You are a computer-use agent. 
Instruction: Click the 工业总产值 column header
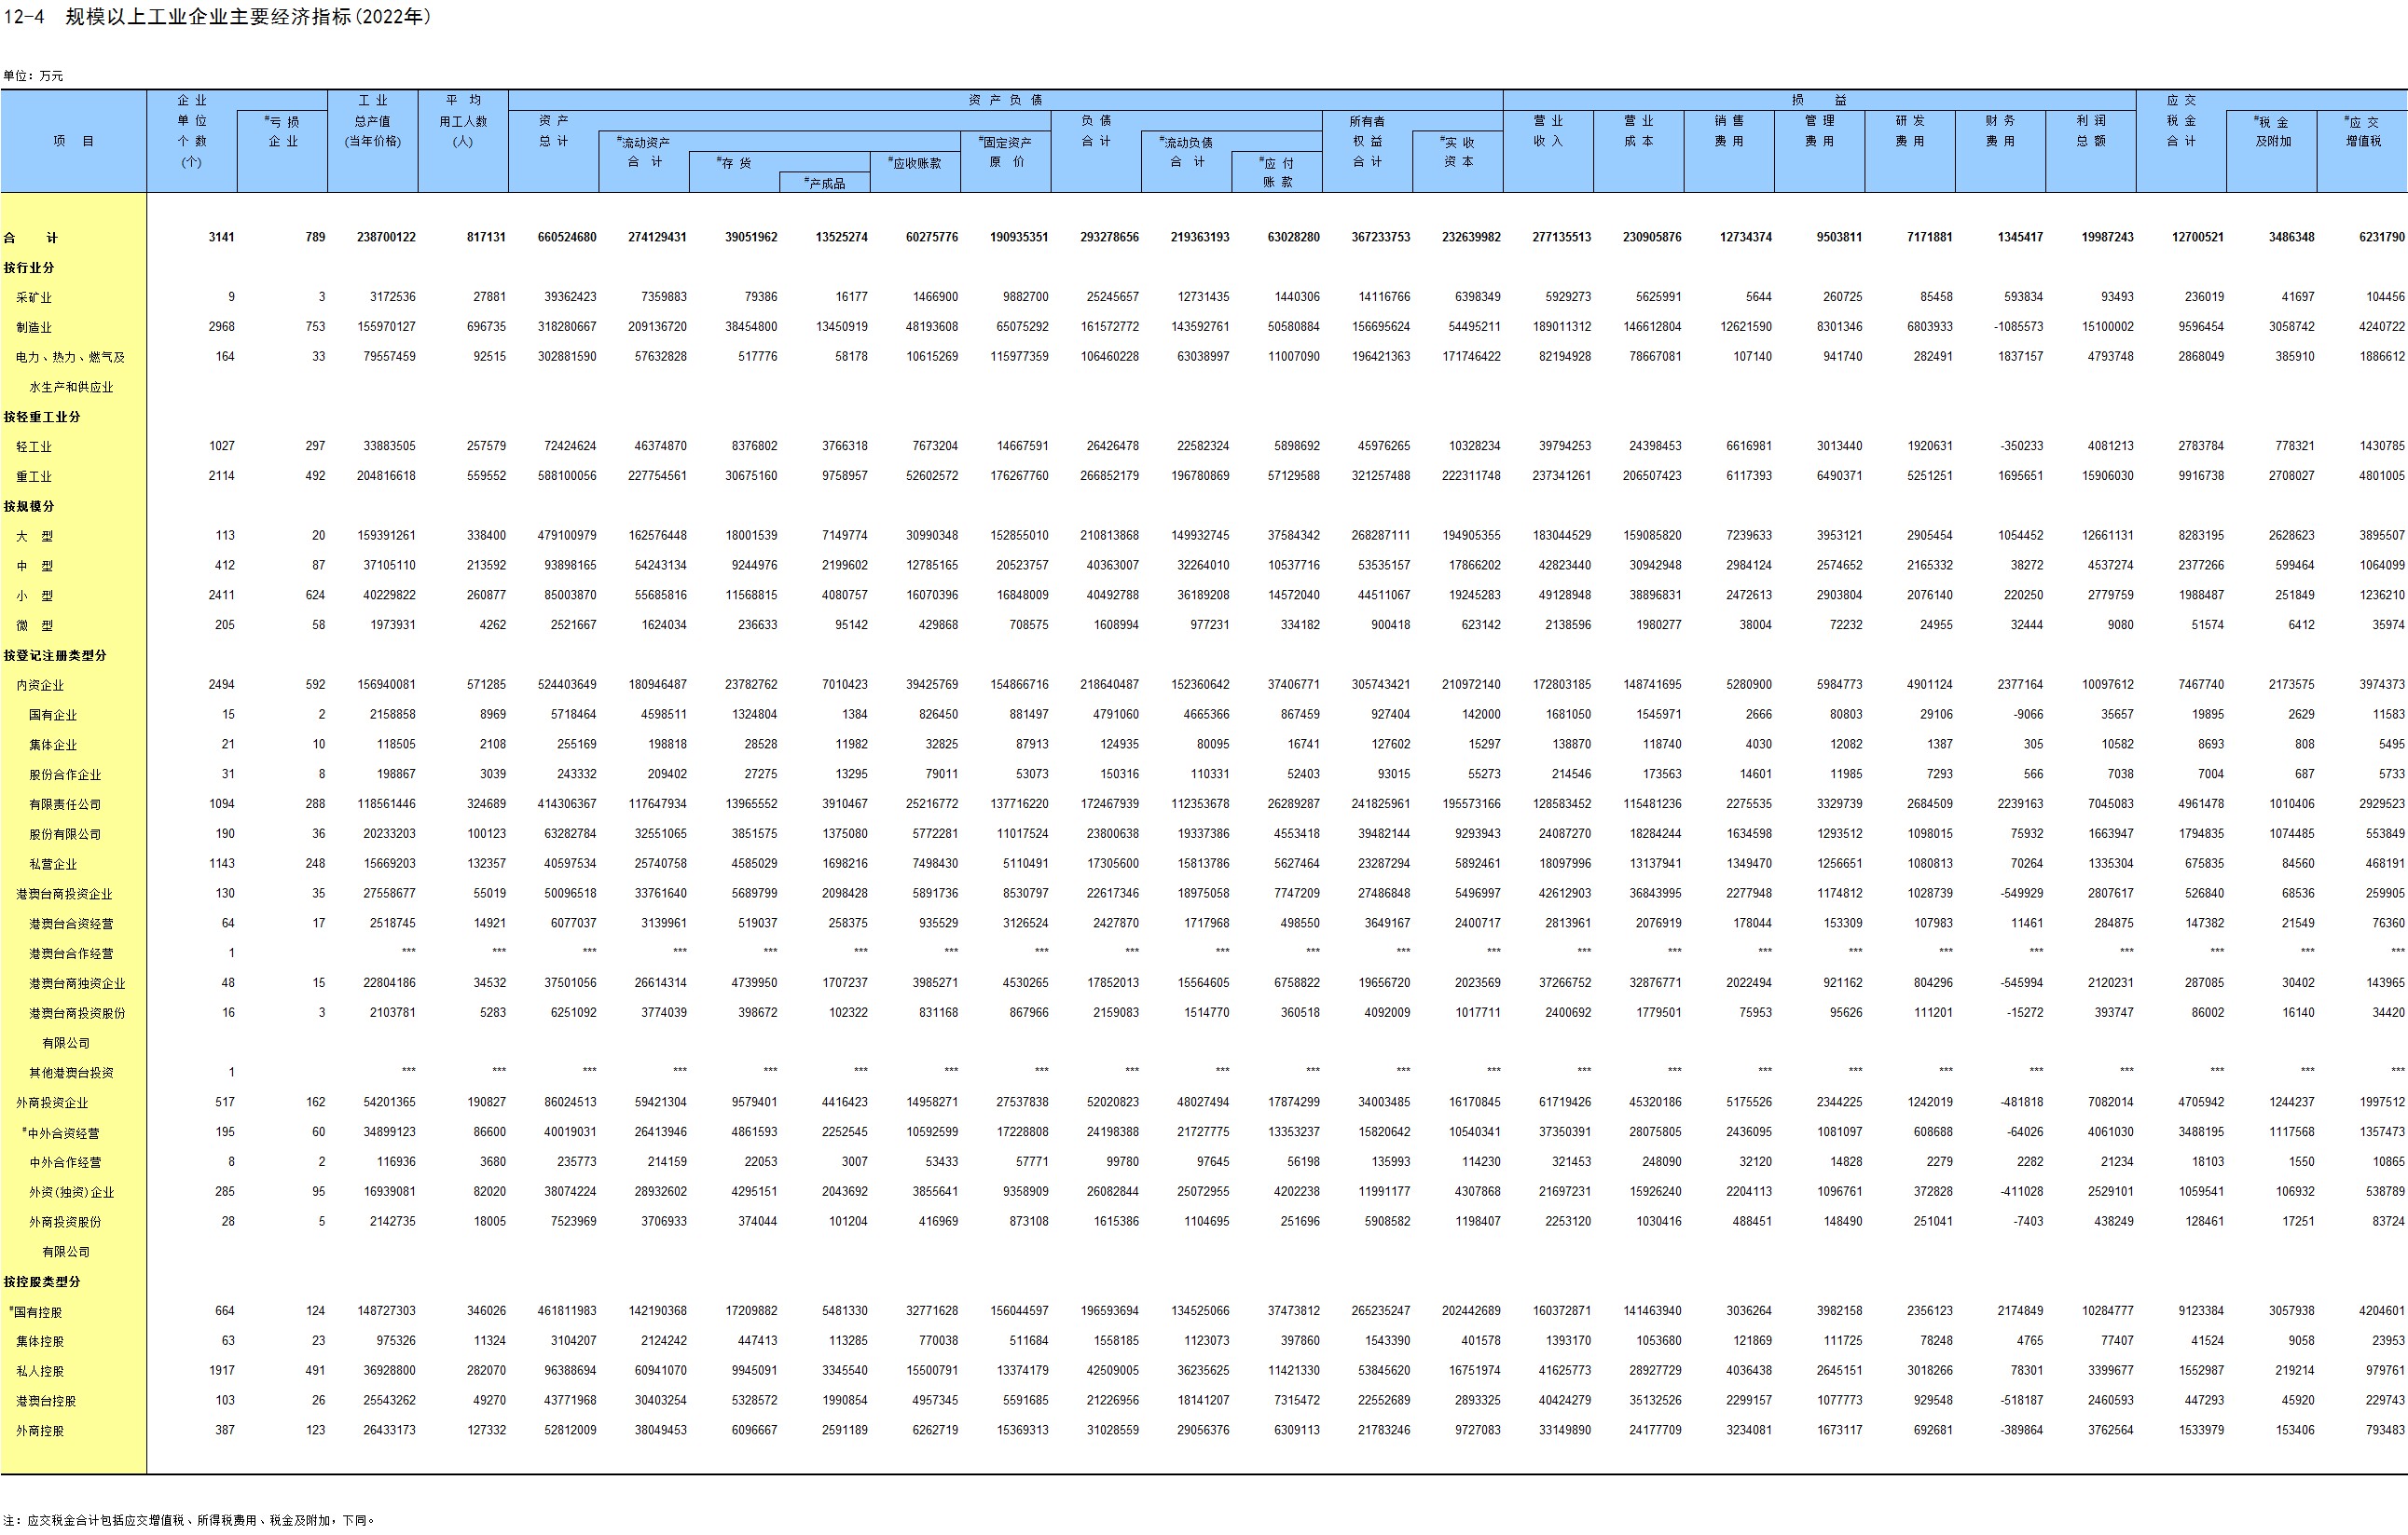click(372, 121)
